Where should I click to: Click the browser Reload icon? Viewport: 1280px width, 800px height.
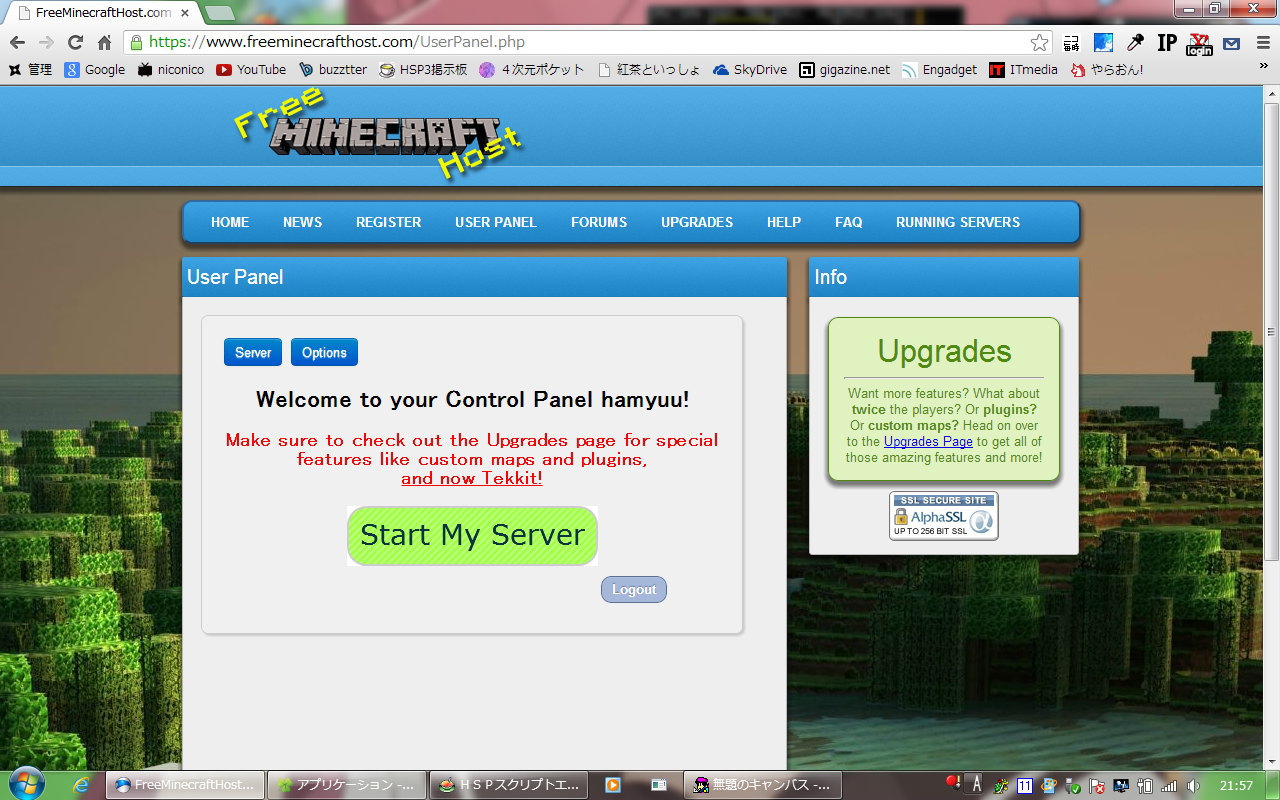[75, 42]
